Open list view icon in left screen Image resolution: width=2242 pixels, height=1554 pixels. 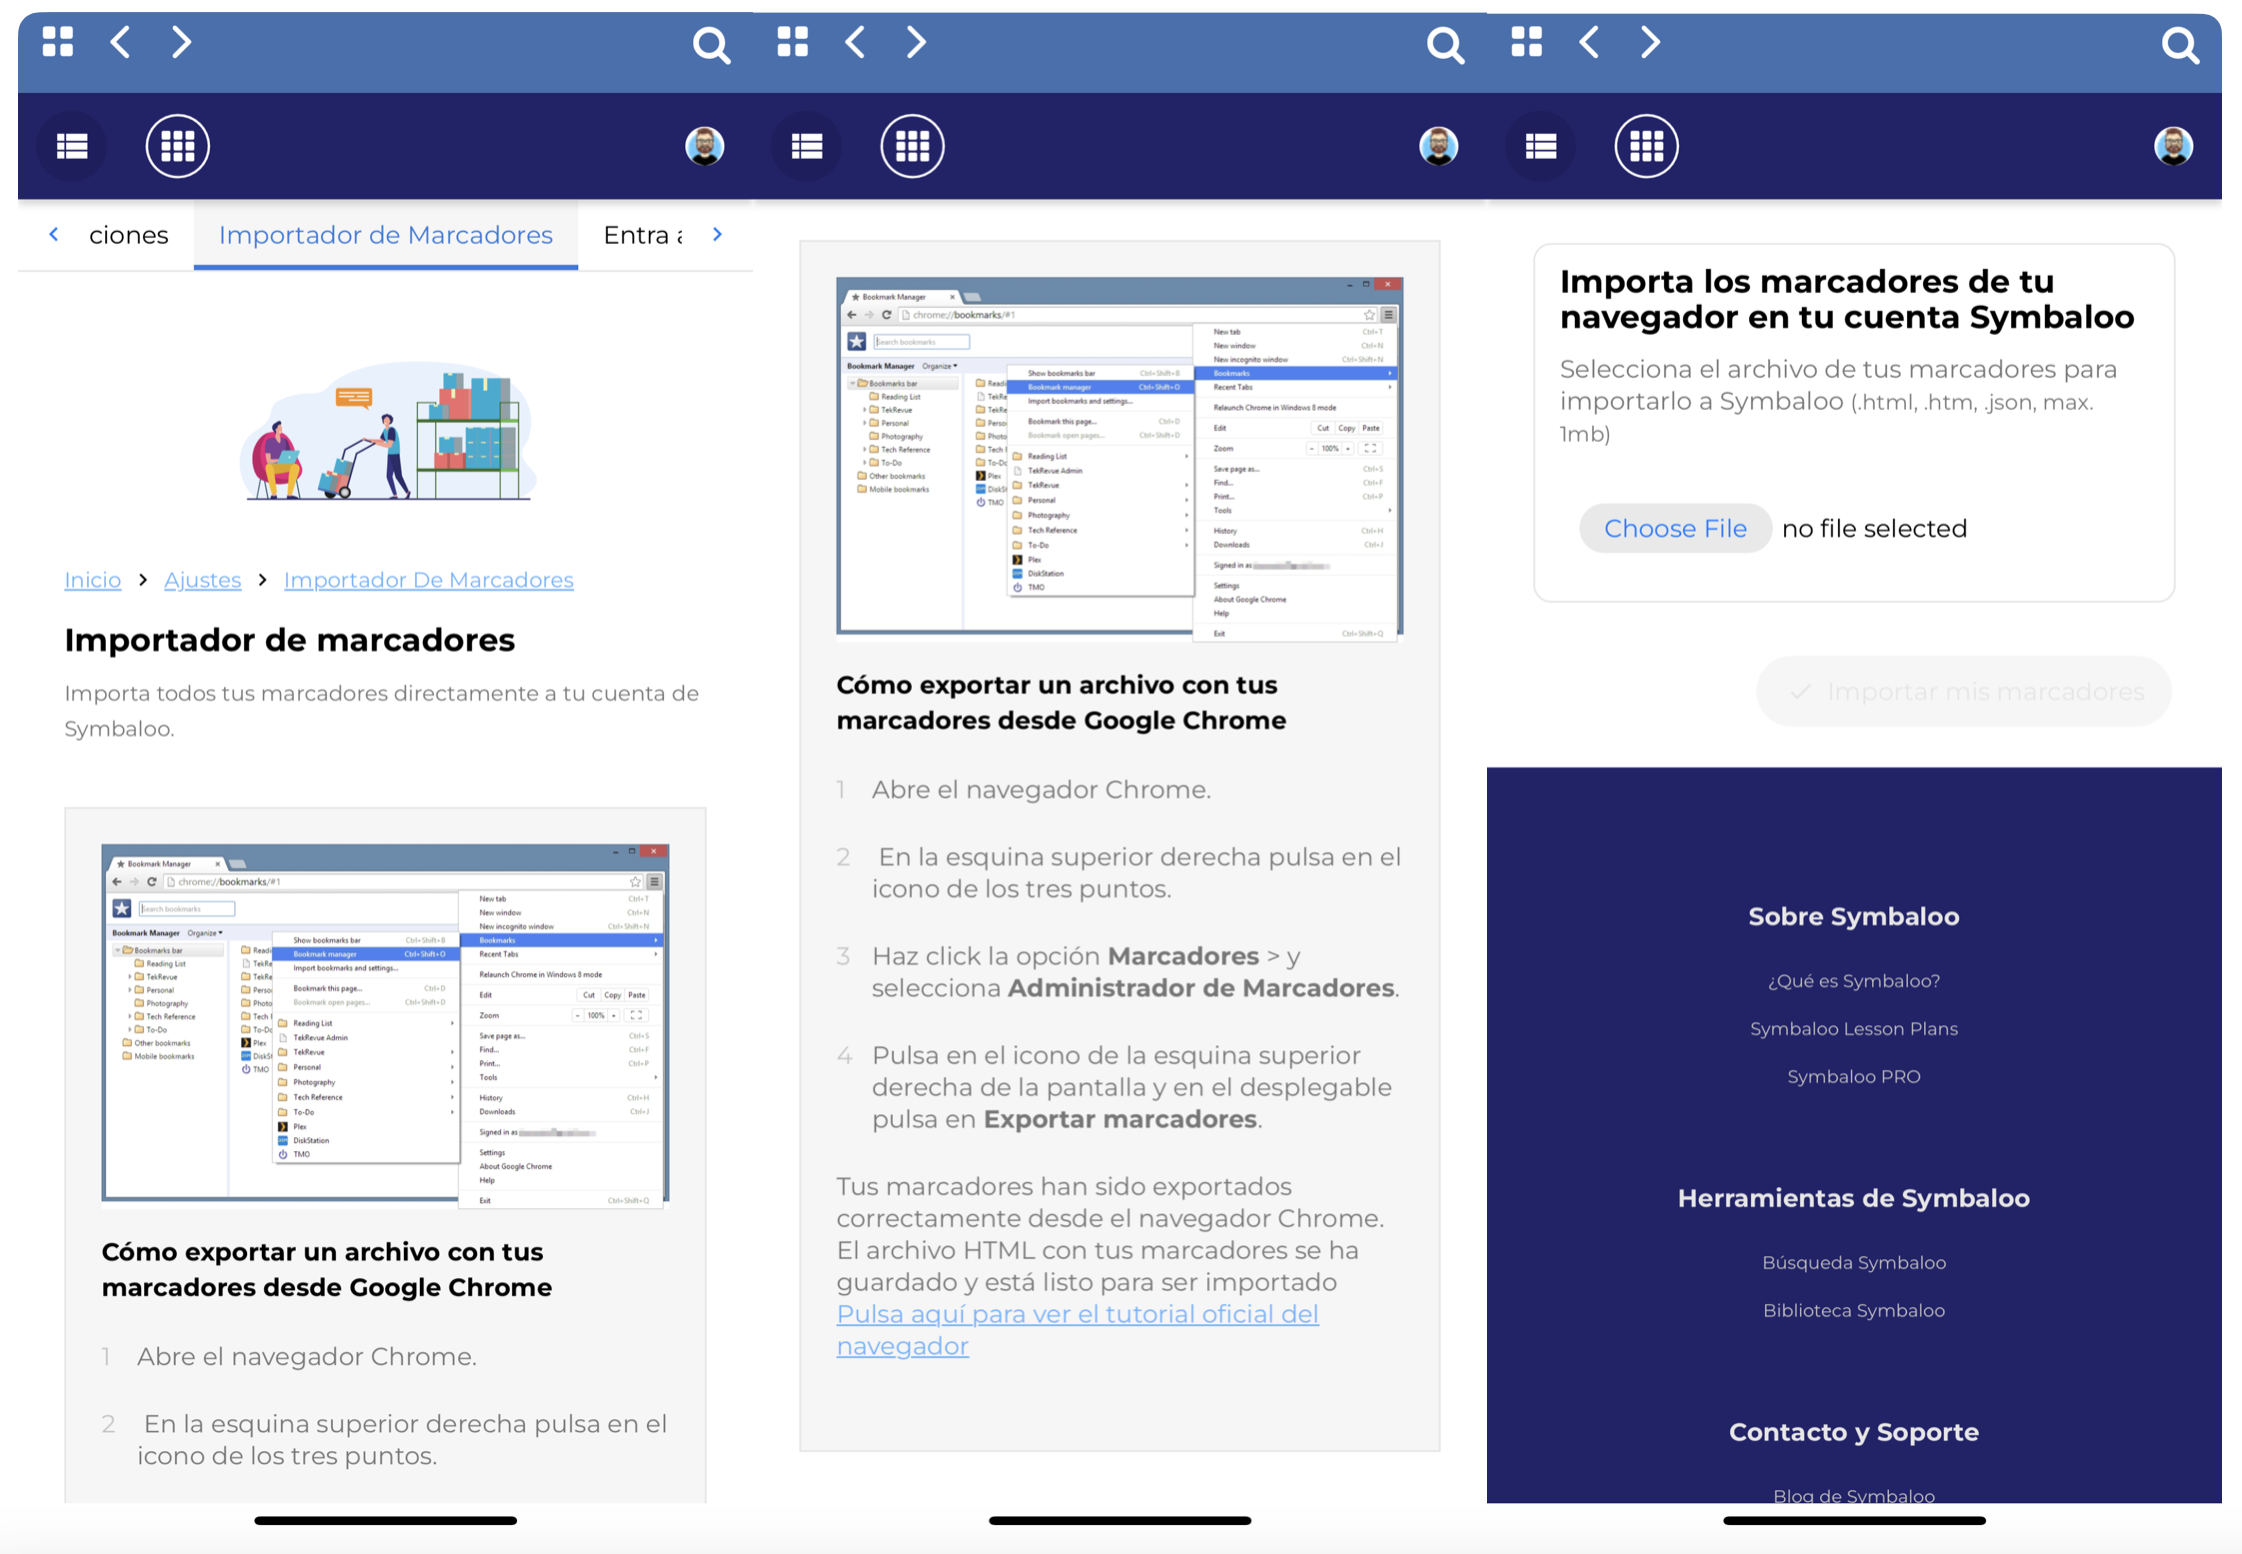(72, 146)
